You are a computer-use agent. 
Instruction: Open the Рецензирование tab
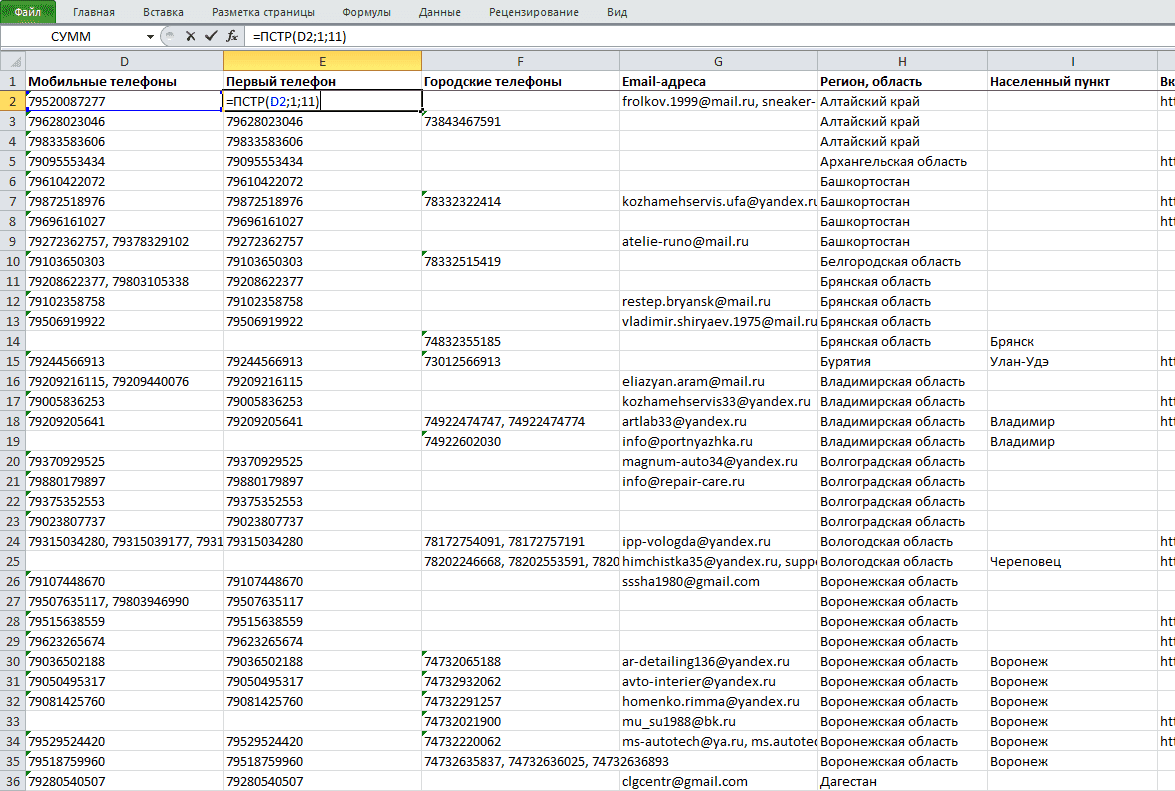pos(534,12)
